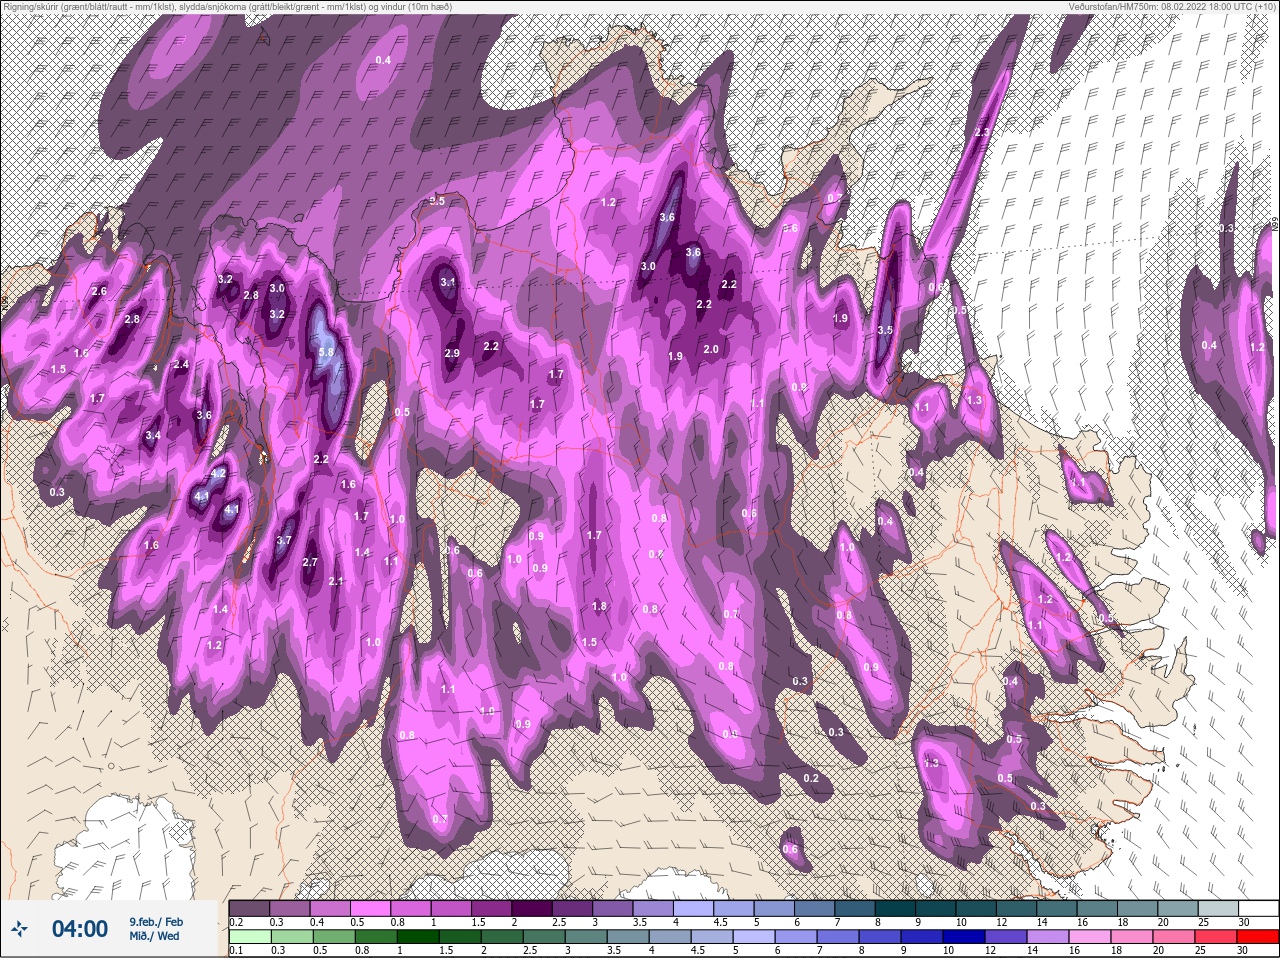Click the 3.7 precipitation value on map
Viewport: 1280px width, 958px height.
pos(284,541)
